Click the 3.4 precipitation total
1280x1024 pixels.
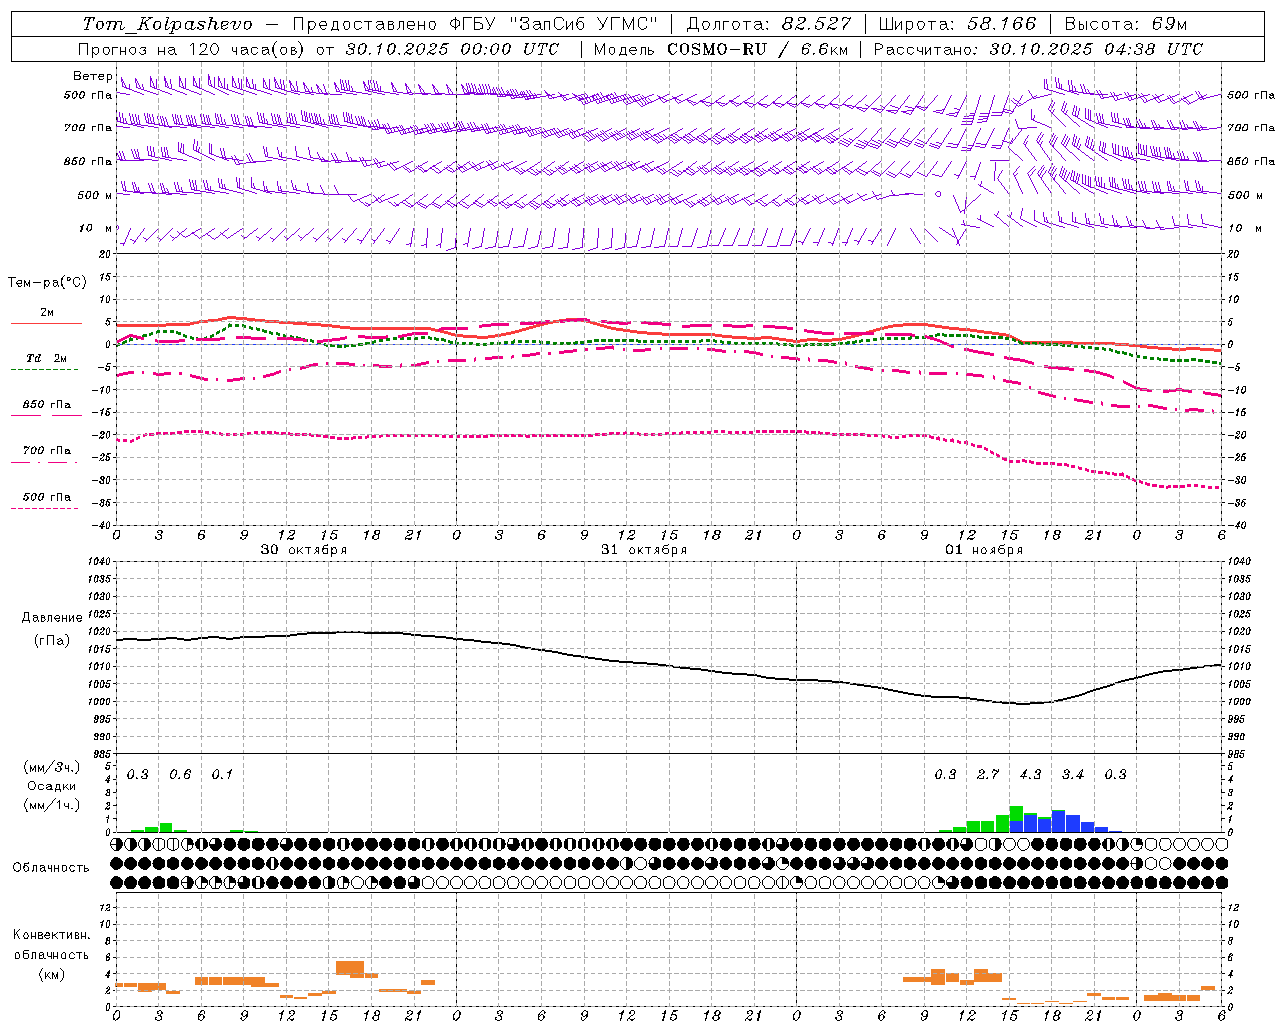pyautogui.click(x=1073, y=775)
